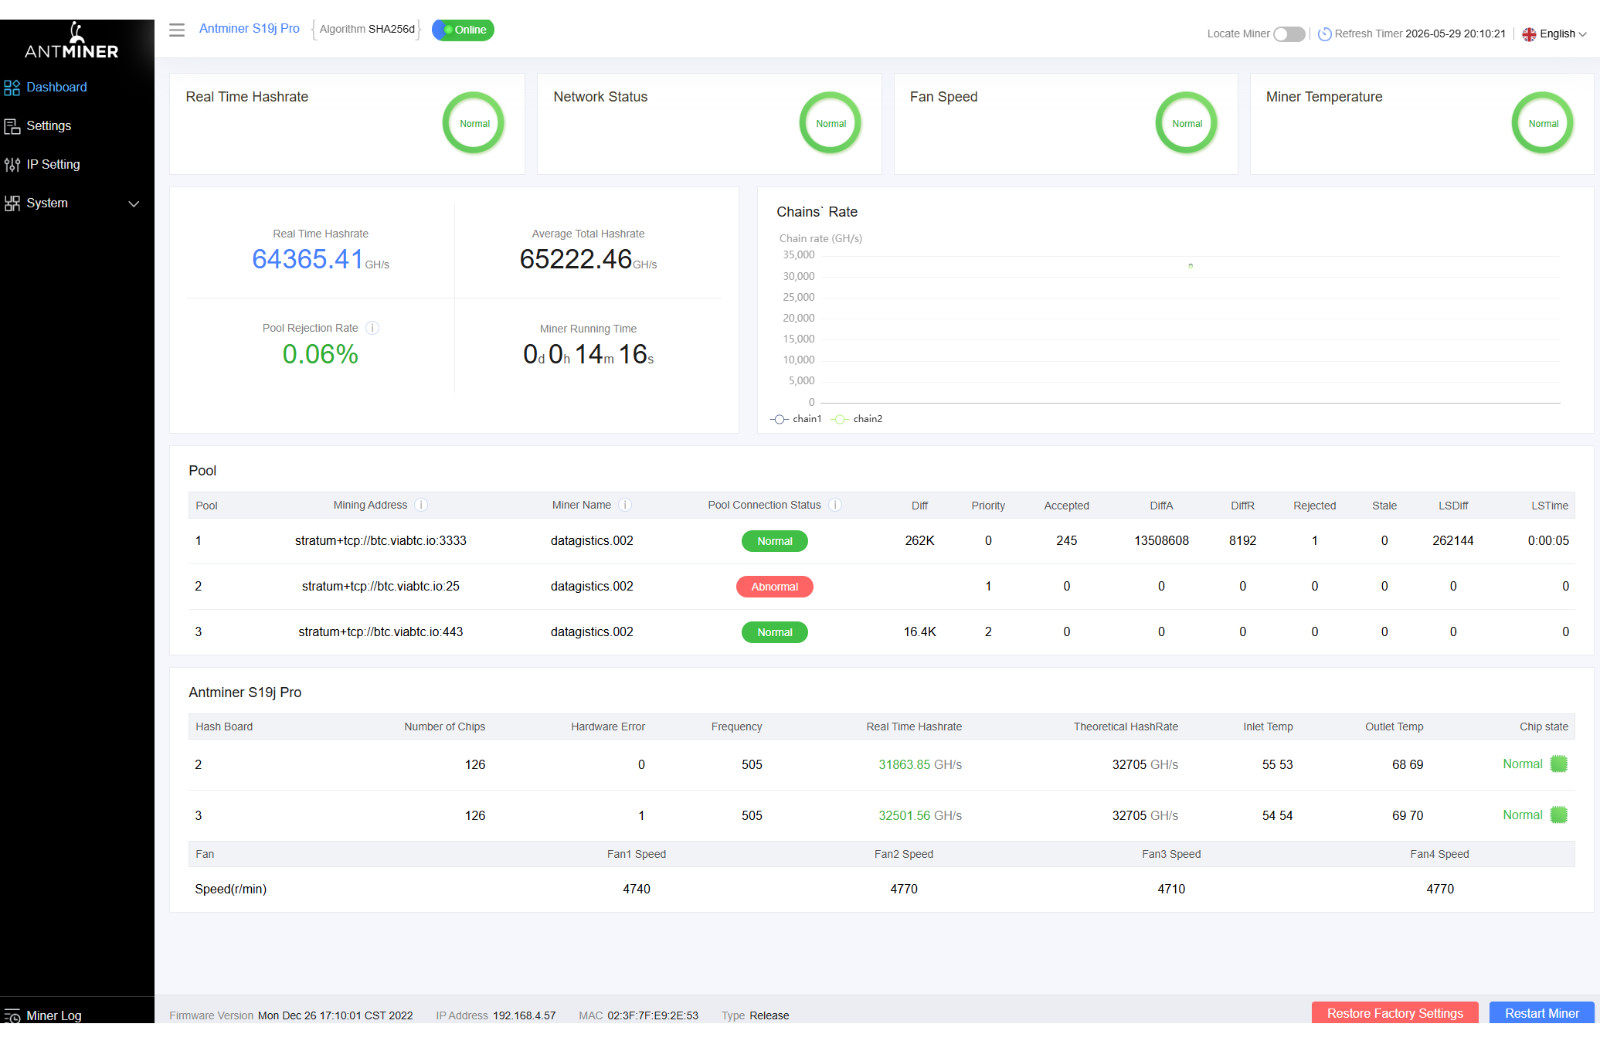
Task: Click the average total hashrate 65222.46 value
Action: coord(575,259)
